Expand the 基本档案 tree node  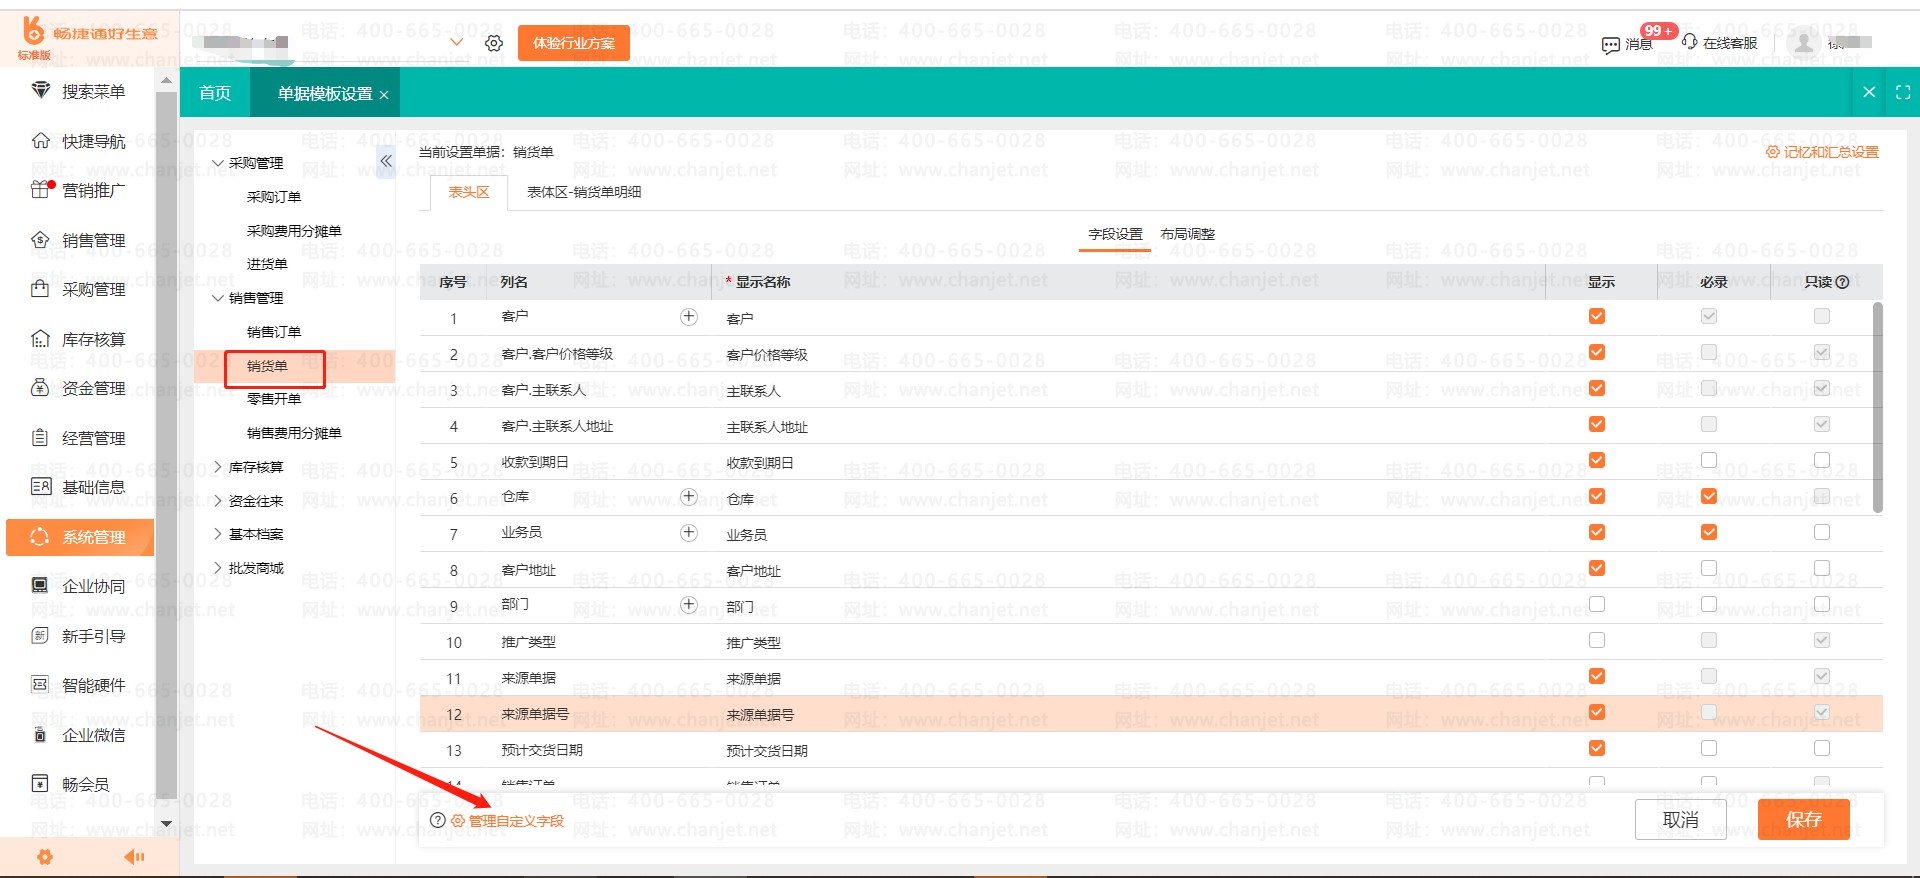218,534
